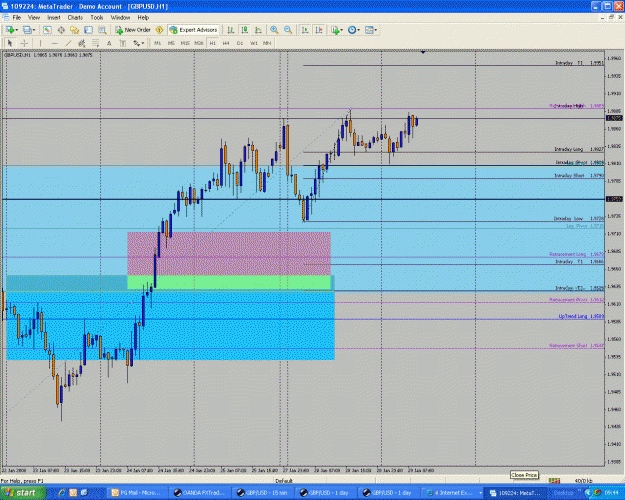This screenshot has width=625, height=500.
Task: Show the Terminal window icon
Action: 88,30
